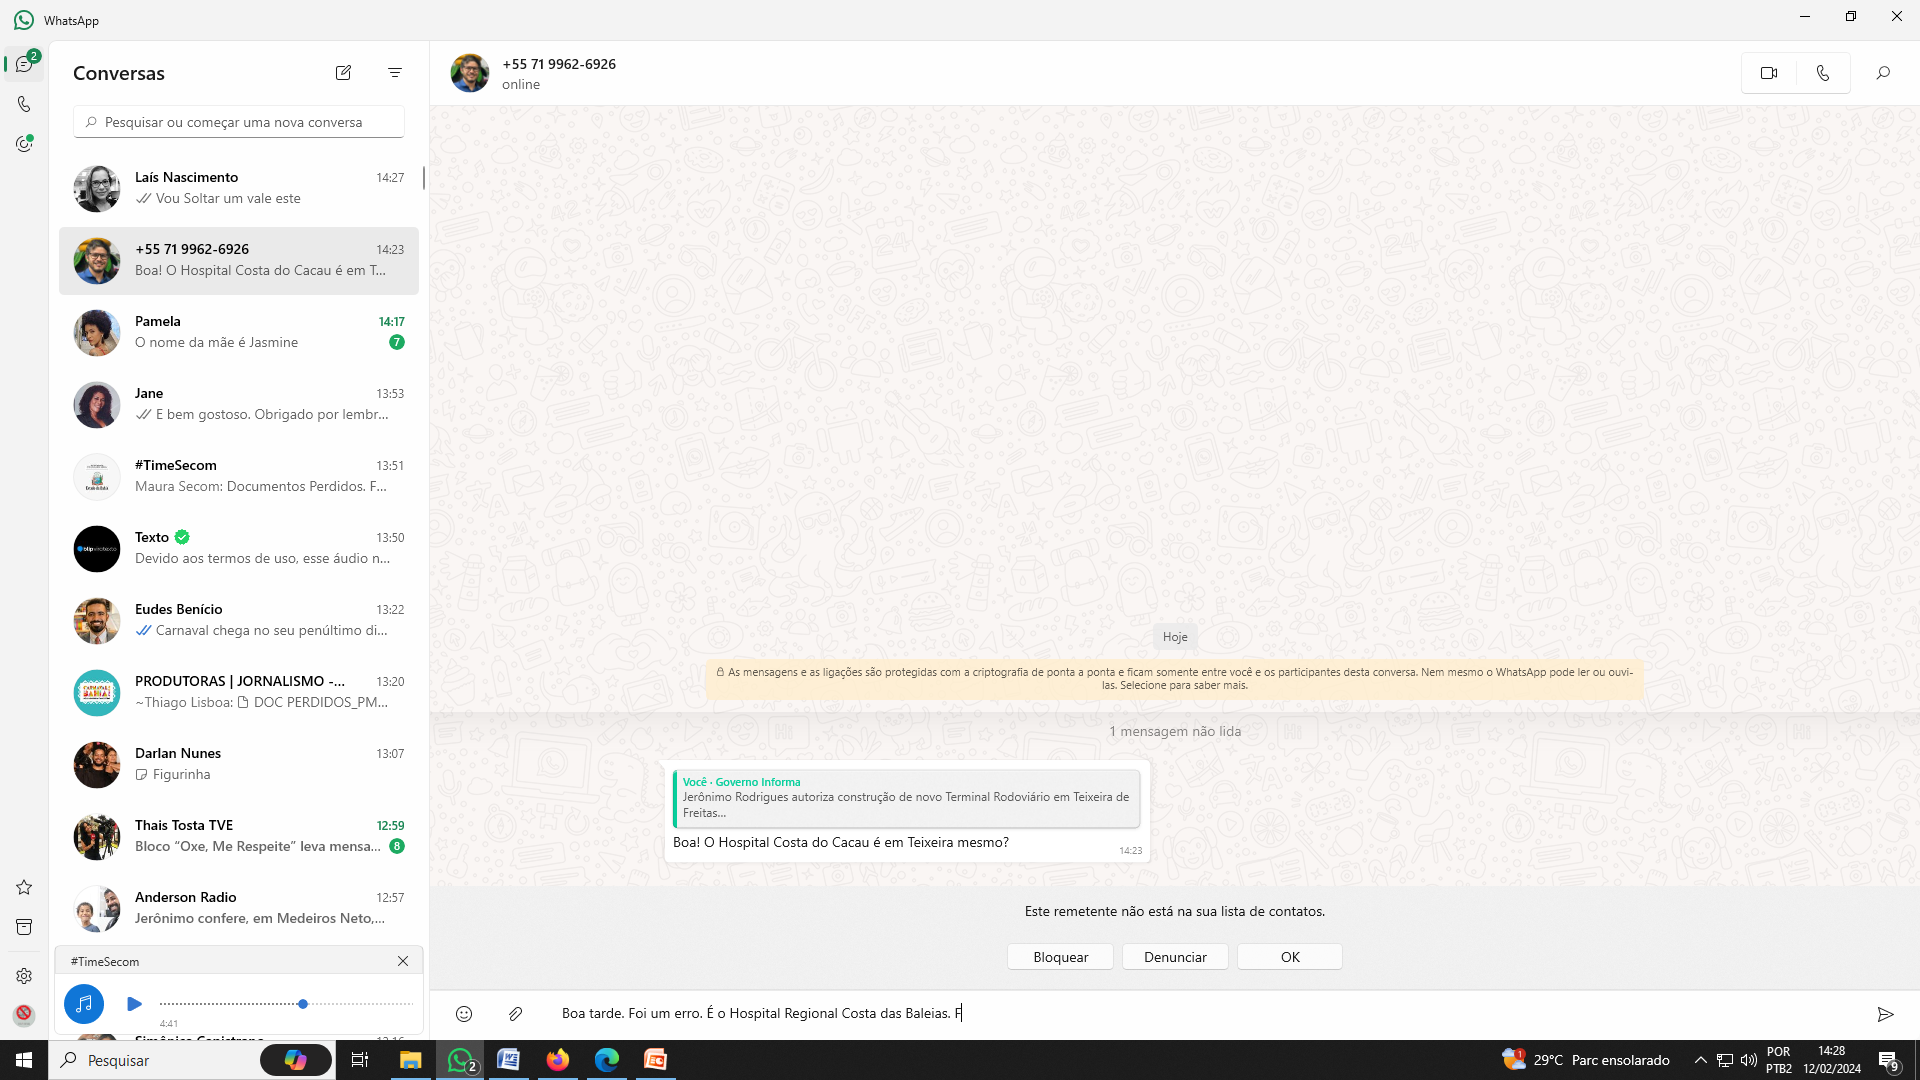
Task: Open the Calls tab in sidebar
Action: pos(24,104)
